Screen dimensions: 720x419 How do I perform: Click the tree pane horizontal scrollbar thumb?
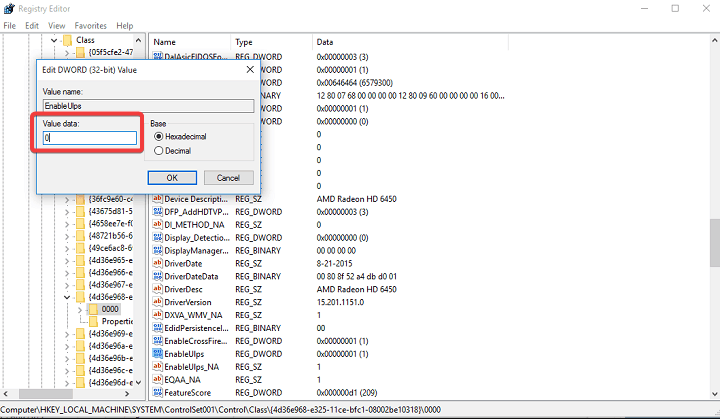point(46,394)
